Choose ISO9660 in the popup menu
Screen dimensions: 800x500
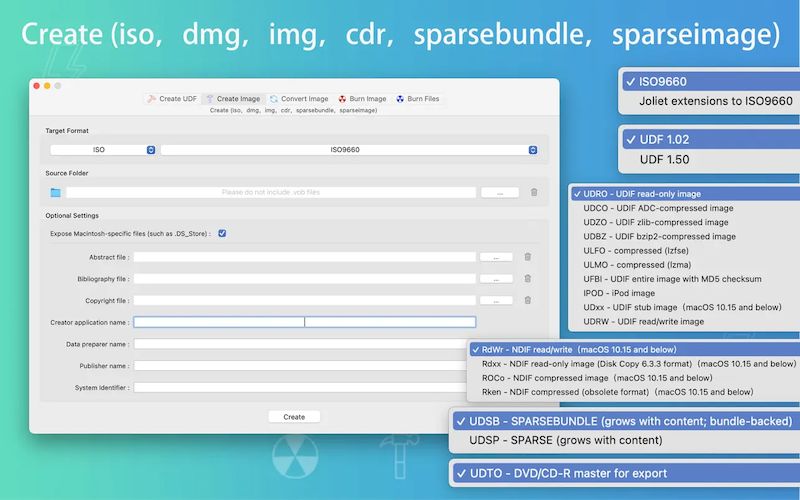711,81
